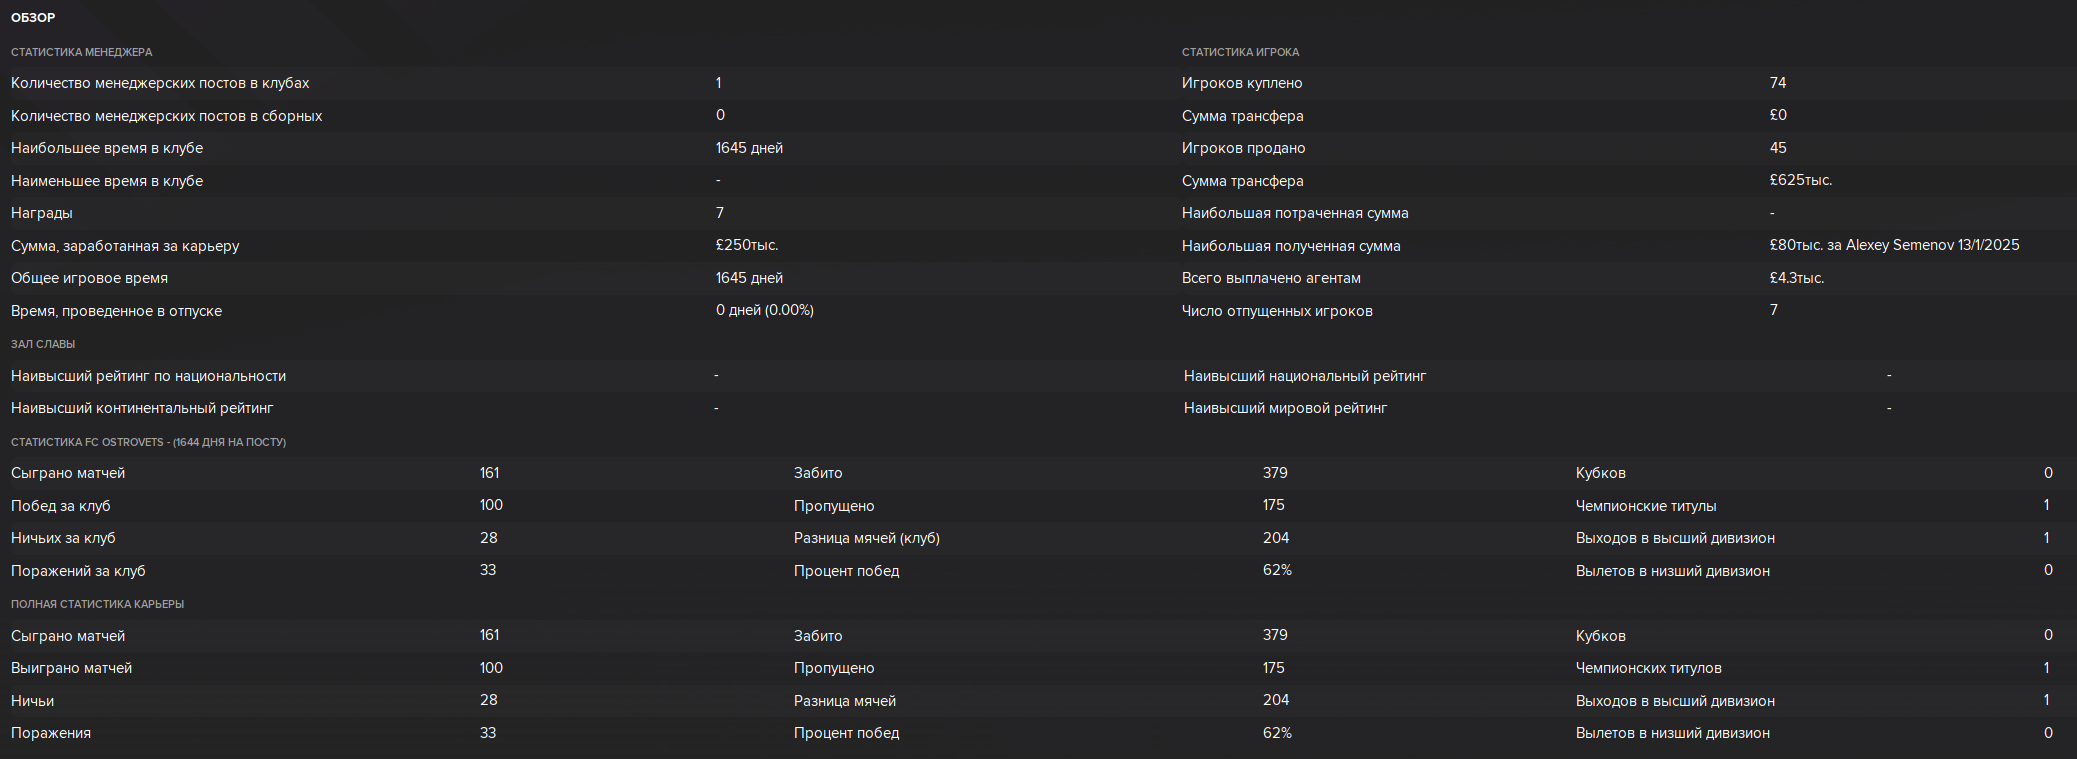
Task: Select the 'Полная статистика карьеры' header
Action: click(x=97, y=604)
